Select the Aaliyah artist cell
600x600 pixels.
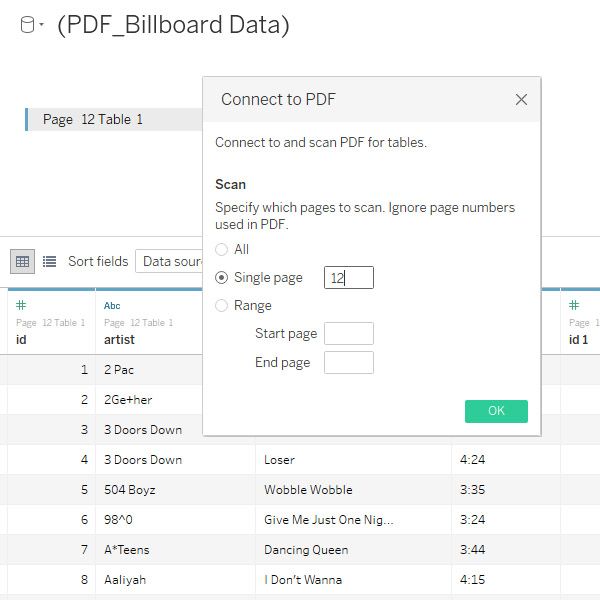click(x=127, y=579)
